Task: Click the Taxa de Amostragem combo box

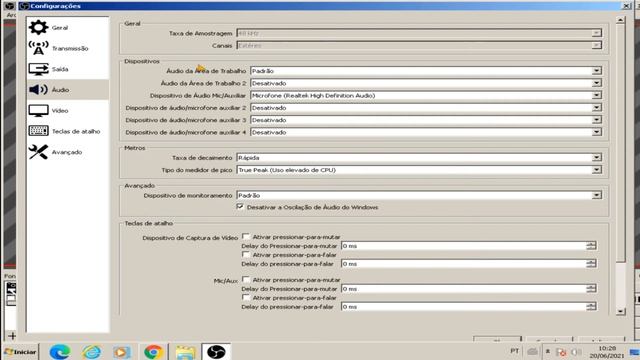Action: [419, 33]
